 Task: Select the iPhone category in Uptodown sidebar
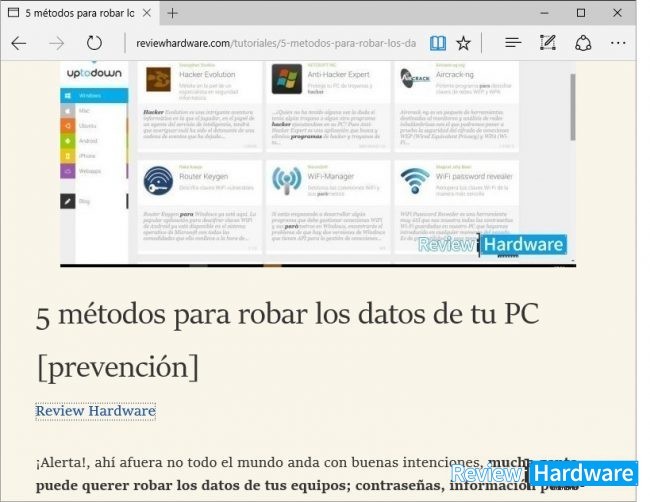click(94, 156)
